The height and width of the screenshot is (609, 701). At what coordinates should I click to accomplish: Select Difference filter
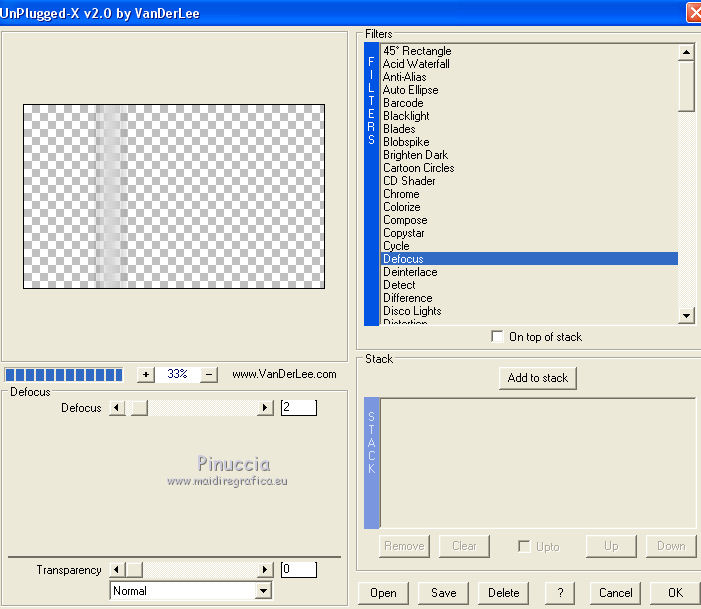tap(529, 298)
